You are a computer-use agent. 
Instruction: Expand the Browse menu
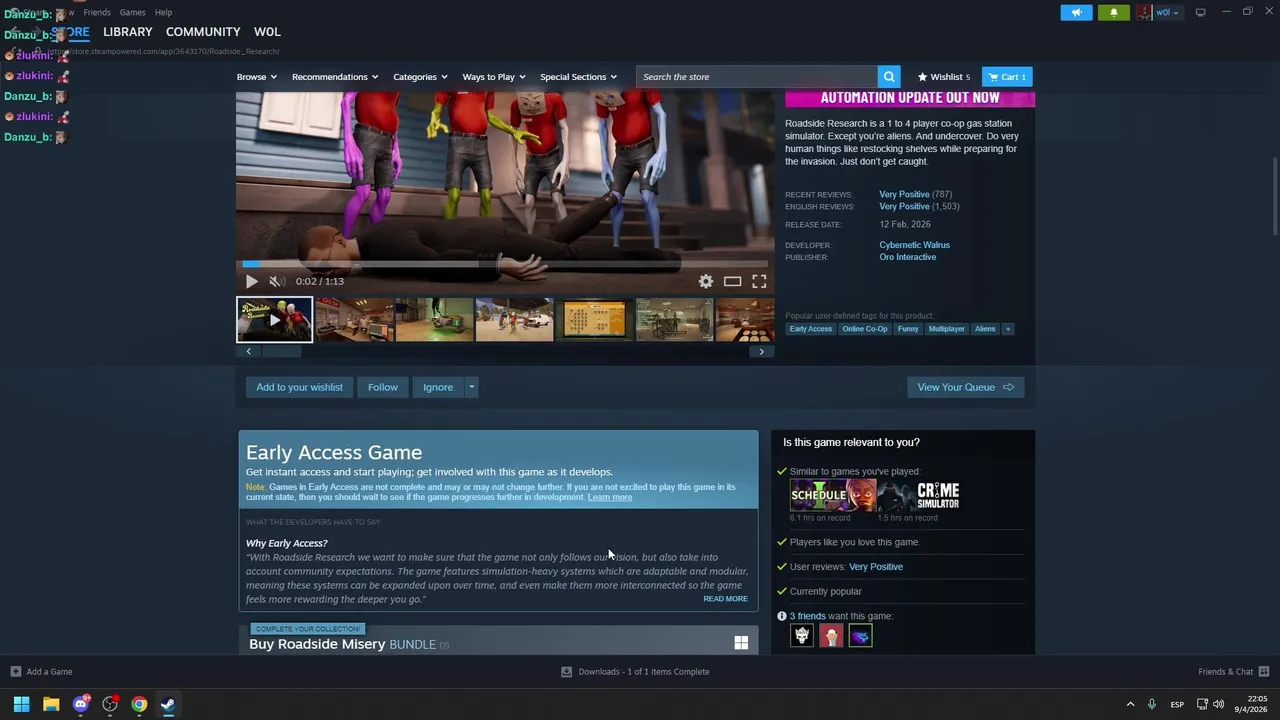[255, 77]
